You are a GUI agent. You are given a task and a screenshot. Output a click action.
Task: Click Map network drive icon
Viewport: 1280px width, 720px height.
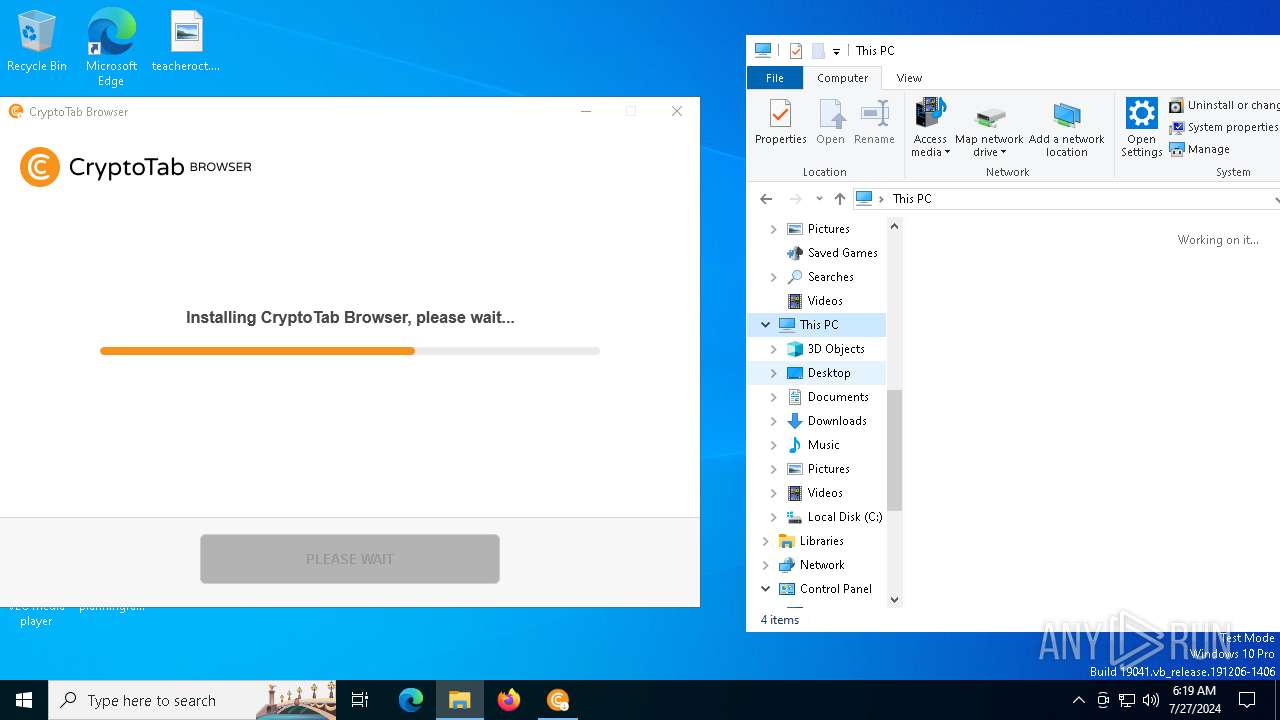coord(989,129)
